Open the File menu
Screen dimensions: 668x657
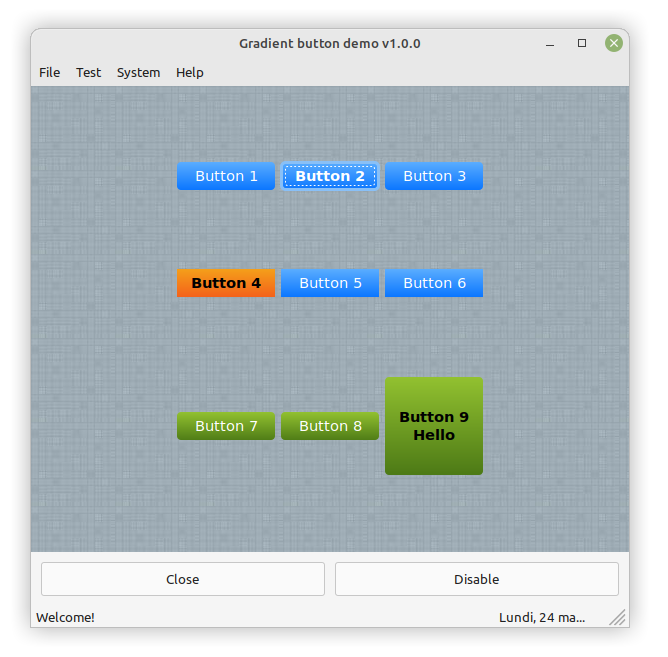(x=49, y=72)
